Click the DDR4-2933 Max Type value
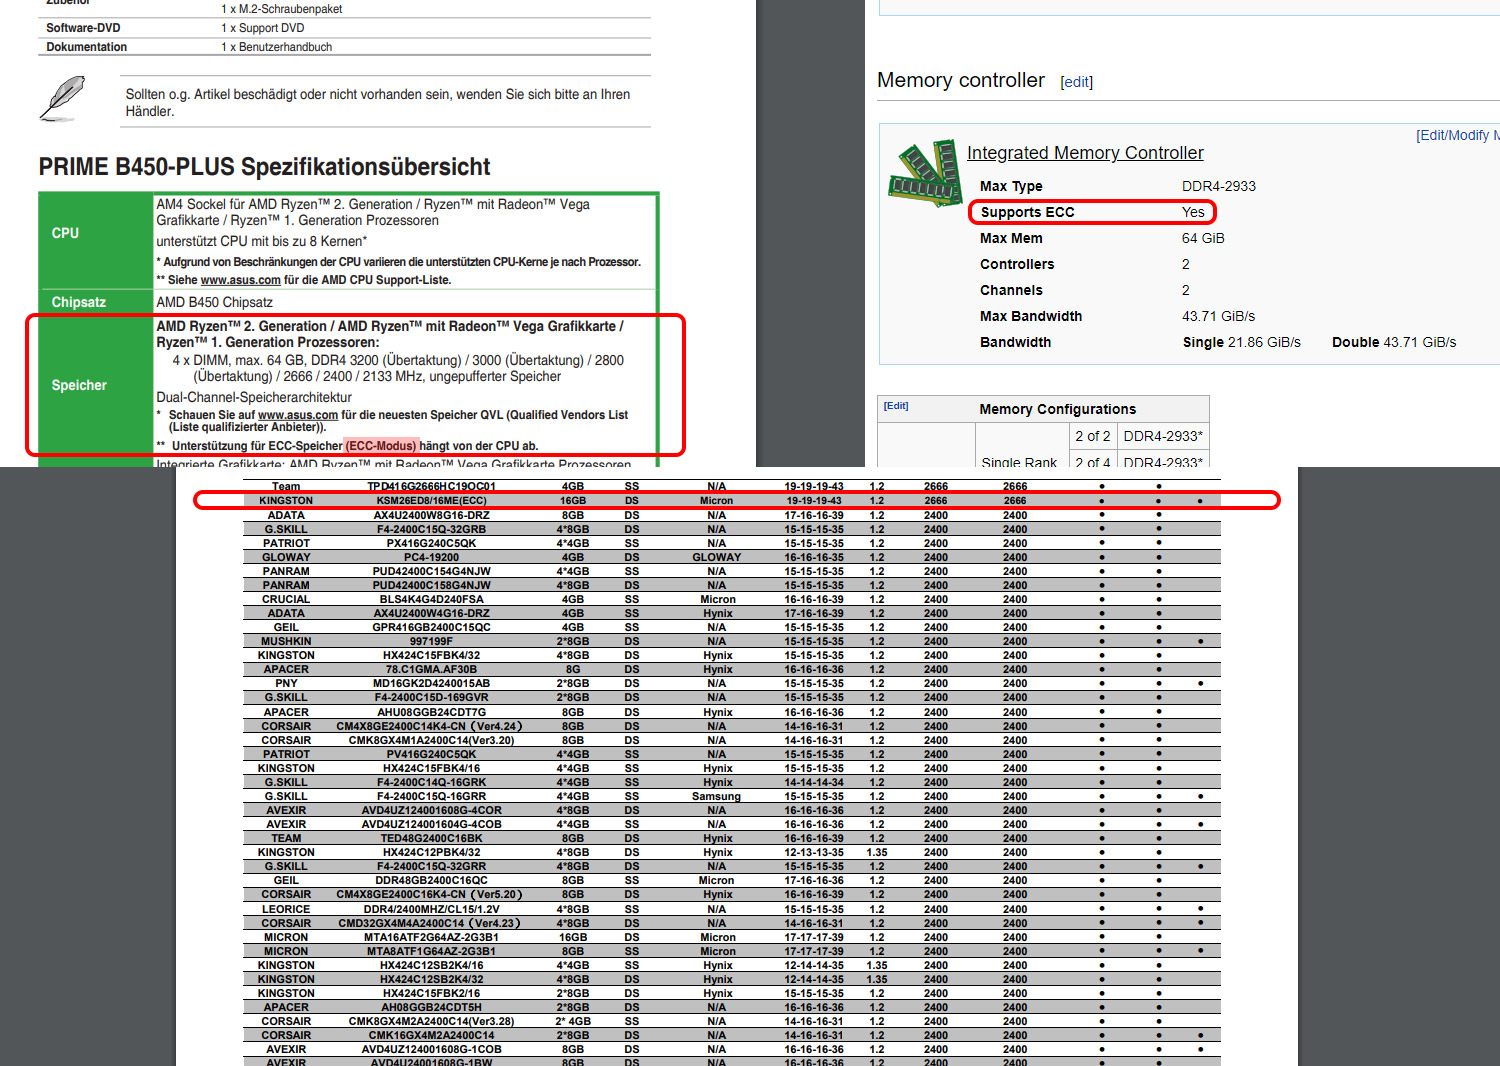This screenshot has width=1500, height=1066. [x=1218, y=186]
